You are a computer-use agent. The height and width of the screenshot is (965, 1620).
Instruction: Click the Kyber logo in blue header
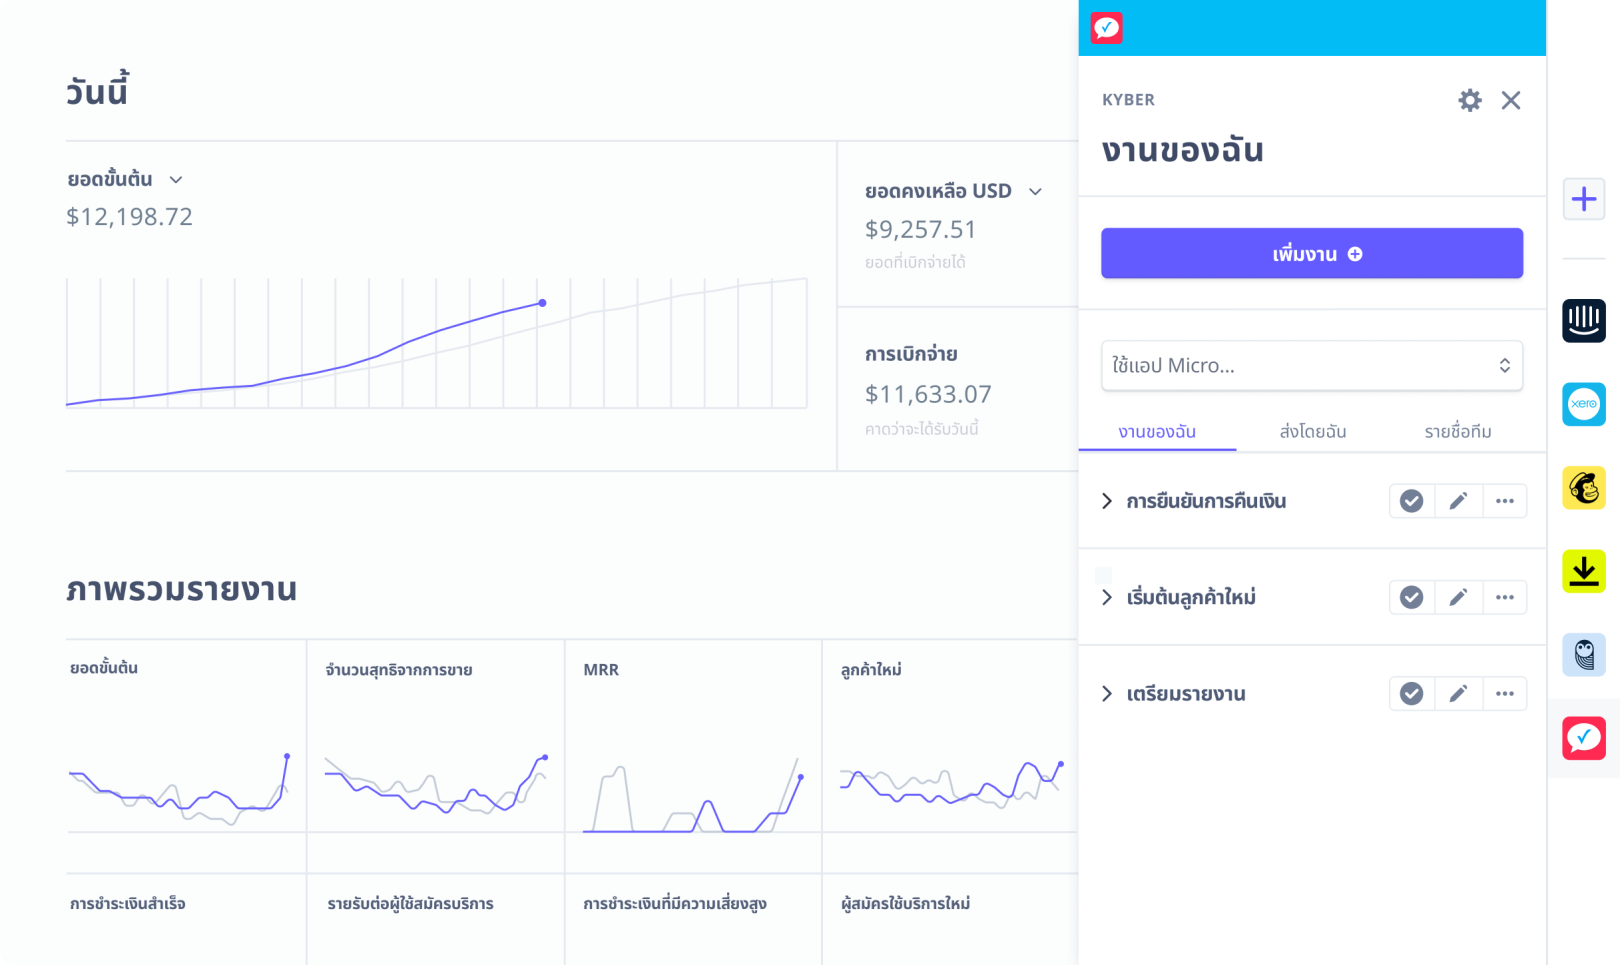(1106, 28)
